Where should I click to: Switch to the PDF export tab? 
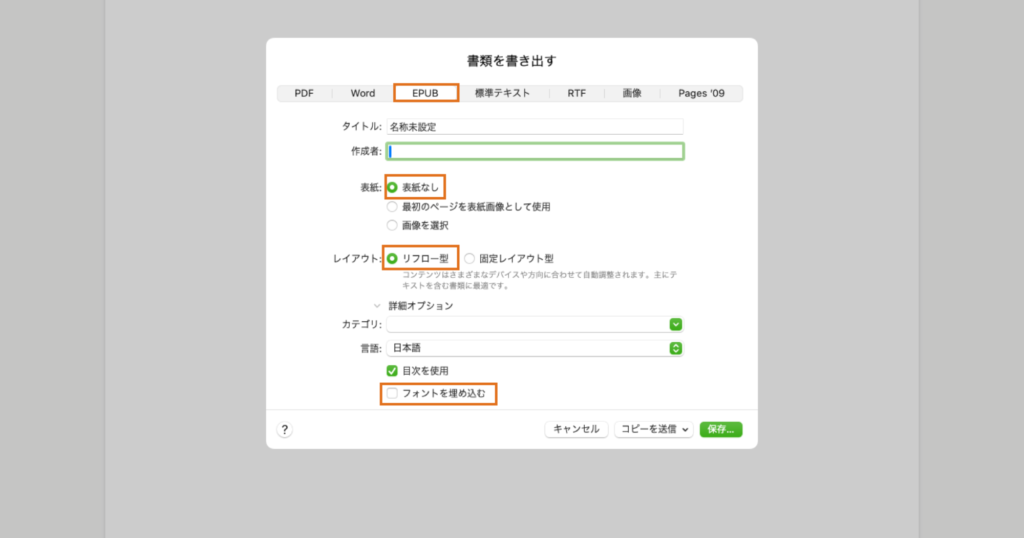pos(304,93)
